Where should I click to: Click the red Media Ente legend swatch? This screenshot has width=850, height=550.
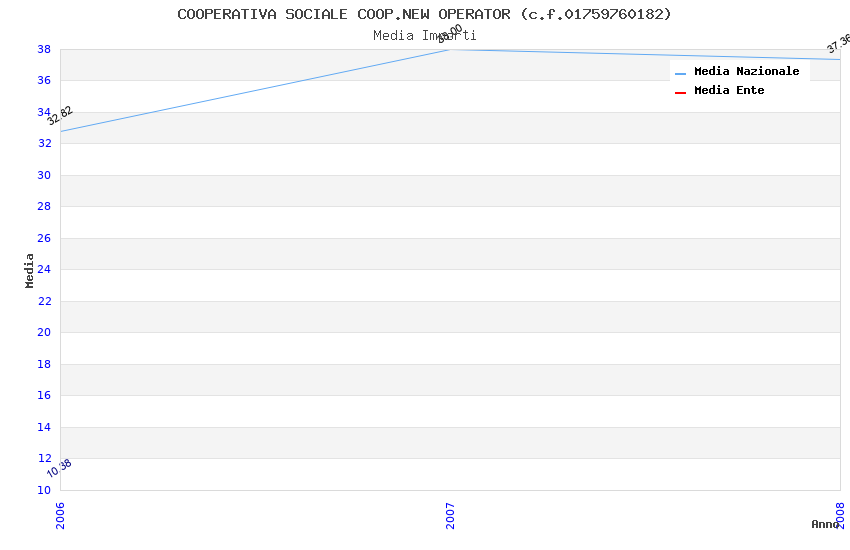point(681,92)
